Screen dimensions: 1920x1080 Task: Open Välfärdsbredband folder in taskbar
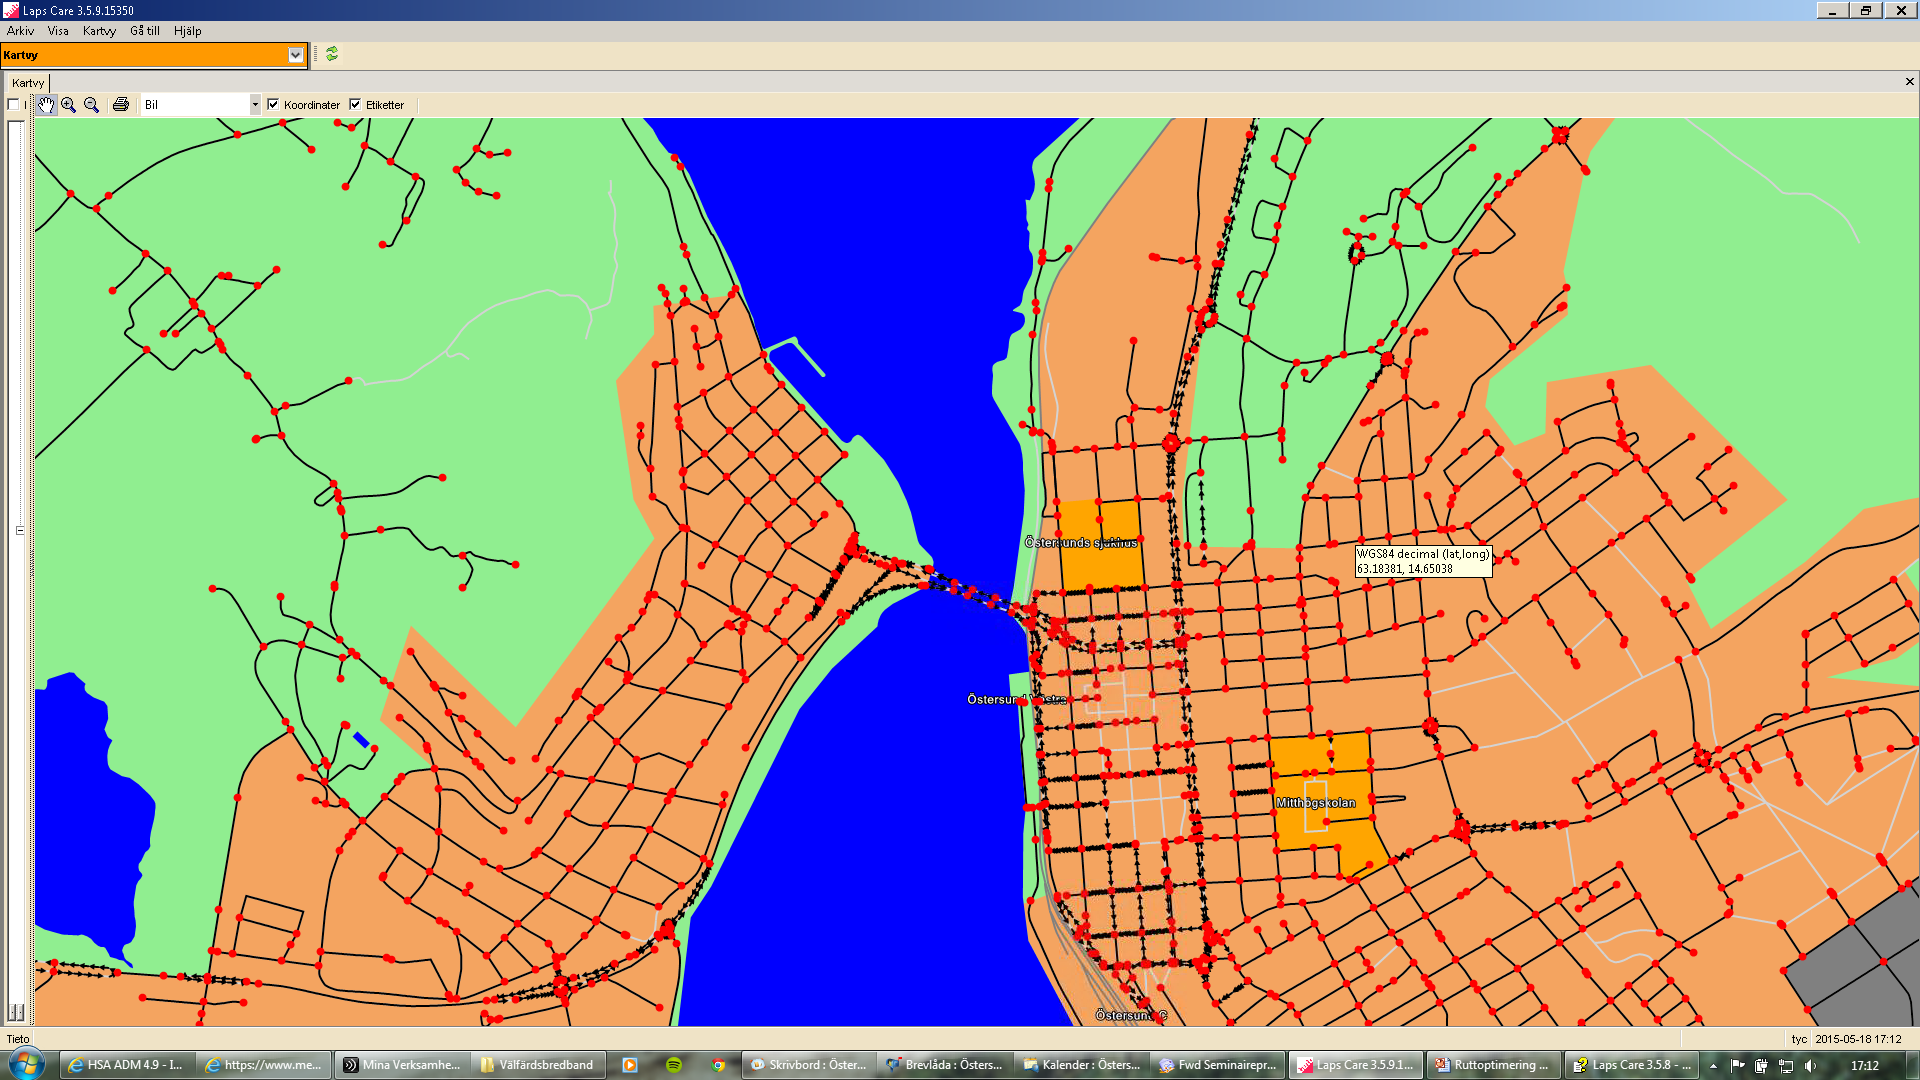(x=538, y=1065)
